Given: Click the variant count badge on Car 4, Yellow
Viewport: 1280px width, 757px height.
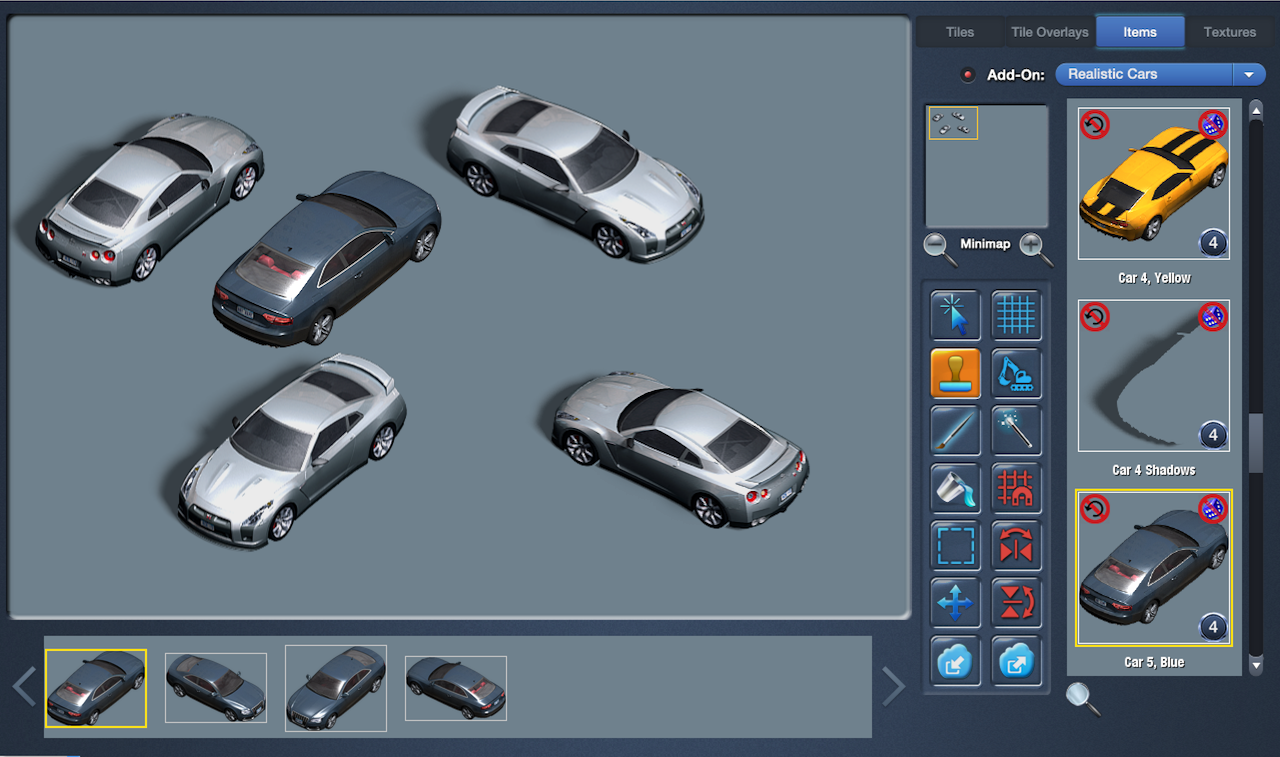Looking at the screenshot, I should click(1213, 243).
